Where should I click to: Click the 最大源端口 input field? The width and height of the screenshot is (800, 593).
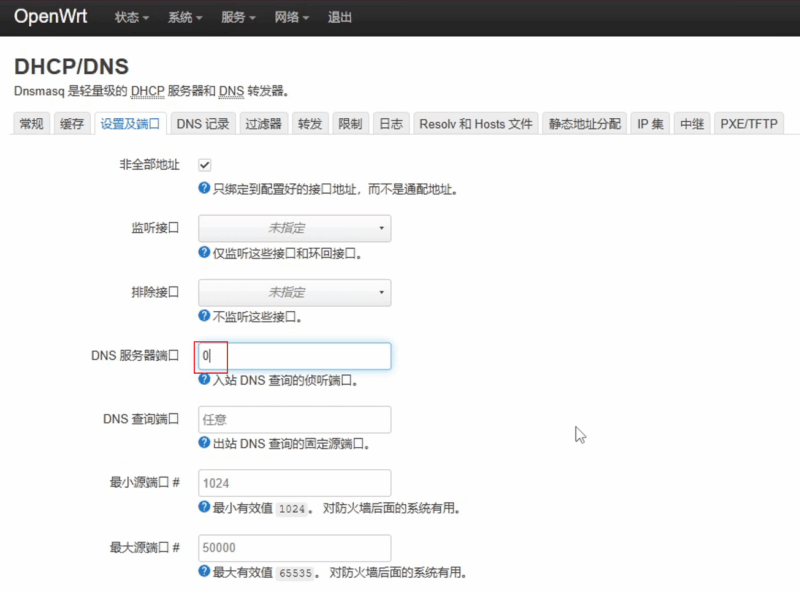[294, 548]
